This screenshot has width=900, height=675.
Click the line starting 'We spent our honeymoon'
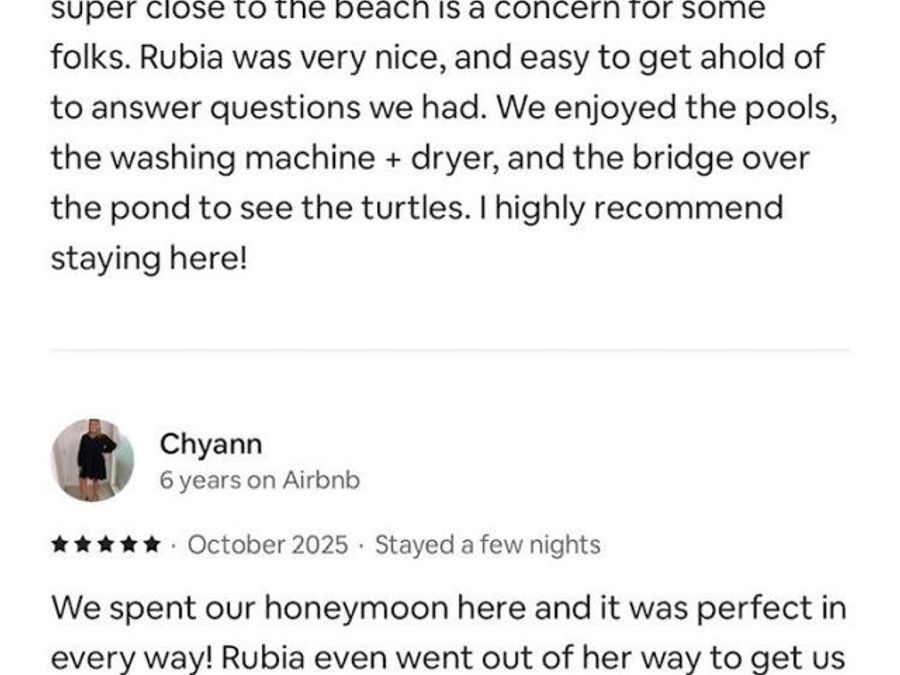pos(449,608)
